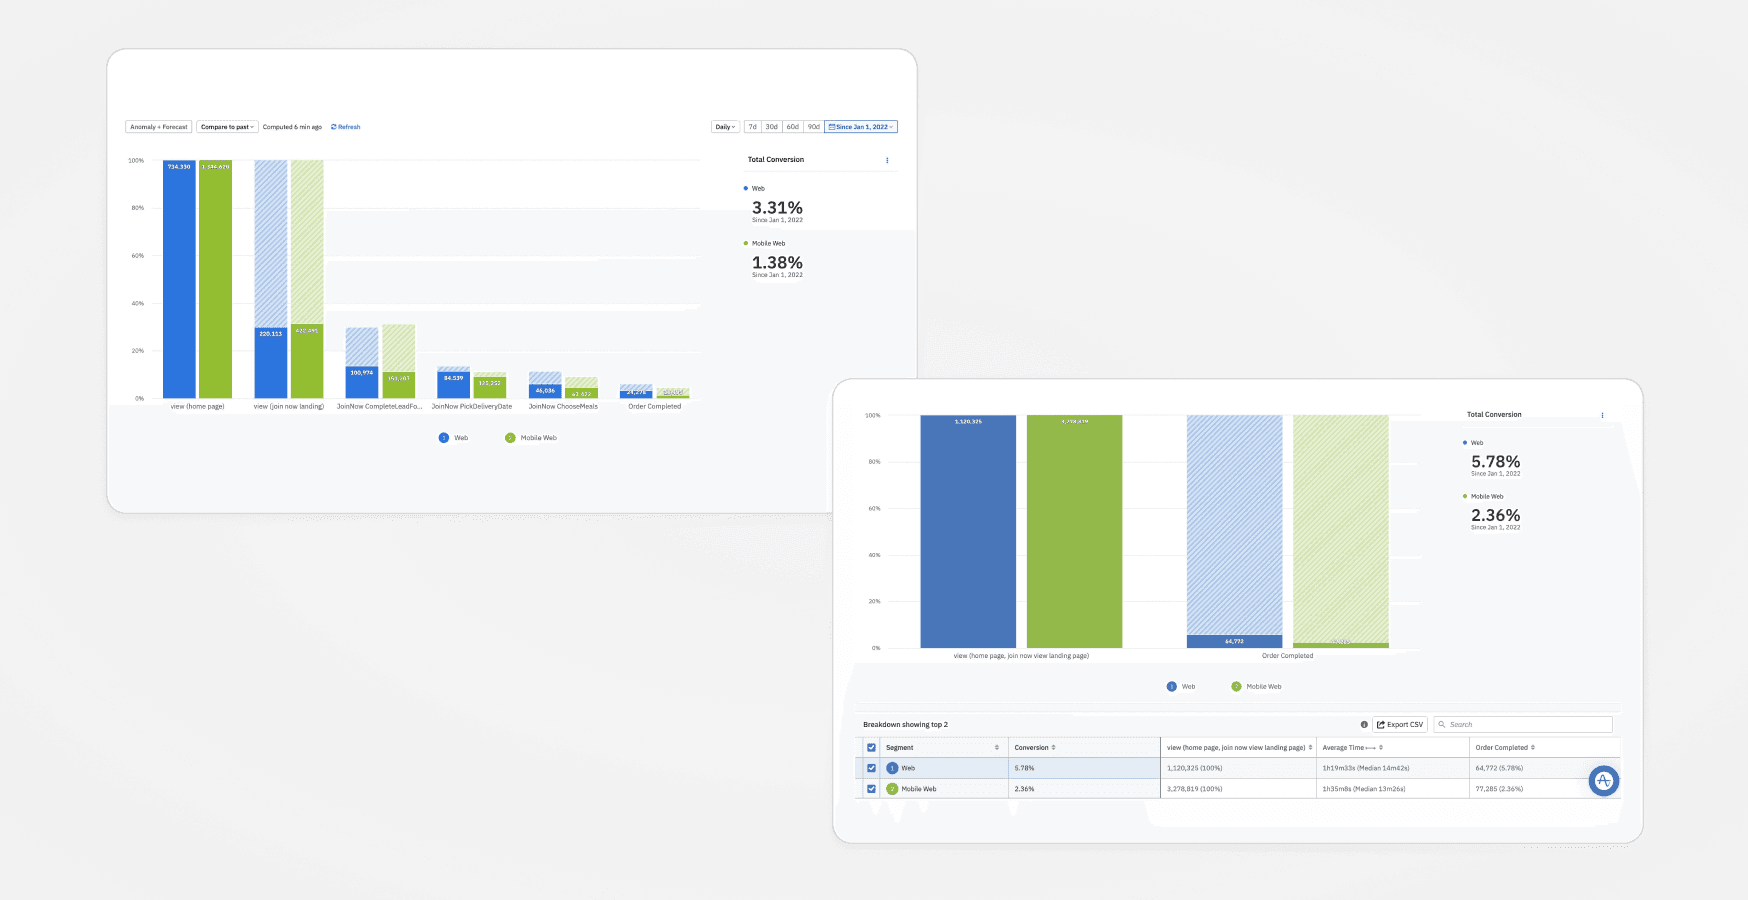Click the sort arrows on the Segment column
The height and width of the screenshot is (900, 1748).
996,748
